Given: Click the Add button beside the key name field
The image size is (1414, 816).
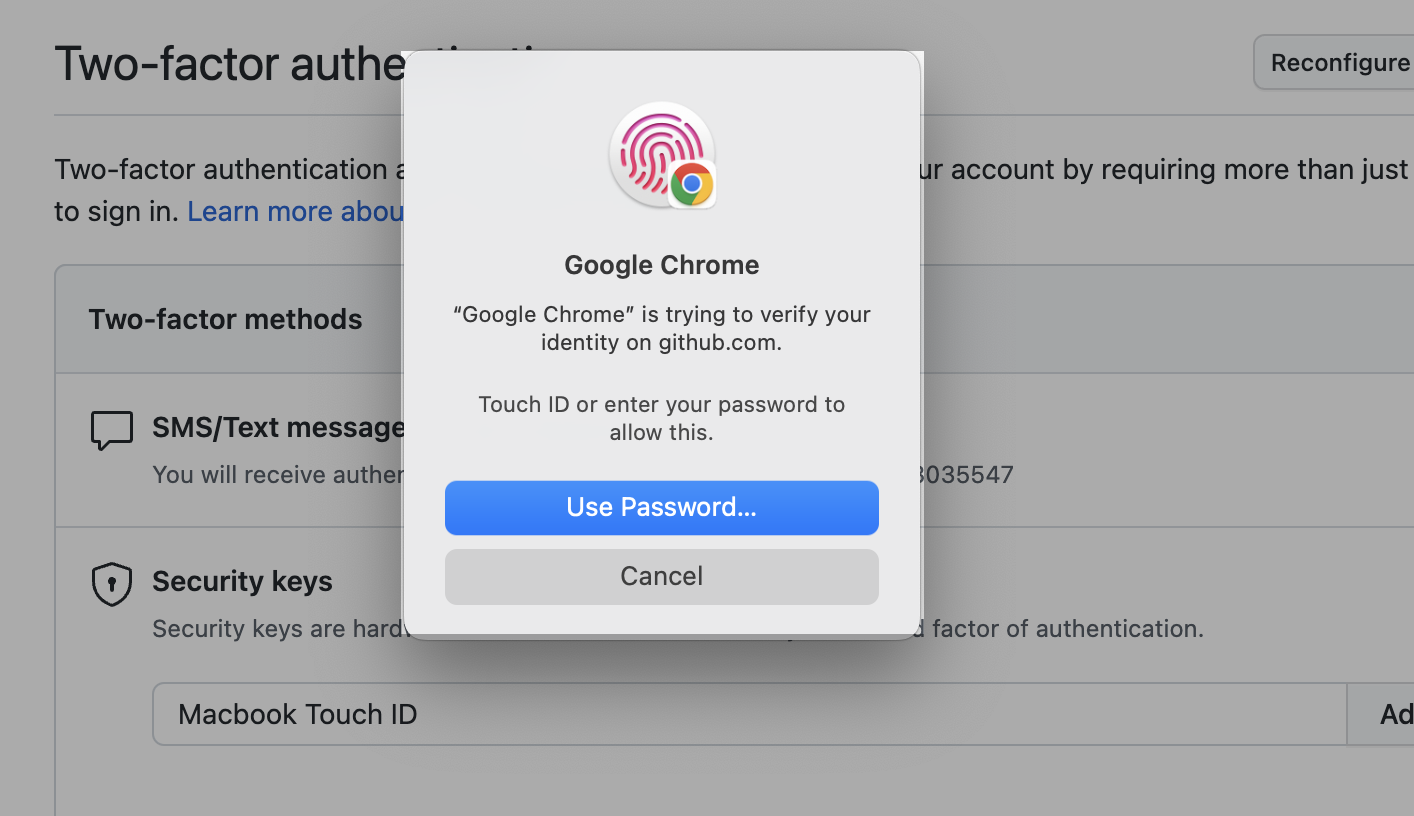Looking at the screenshot, I should (x=1397, y=714).
